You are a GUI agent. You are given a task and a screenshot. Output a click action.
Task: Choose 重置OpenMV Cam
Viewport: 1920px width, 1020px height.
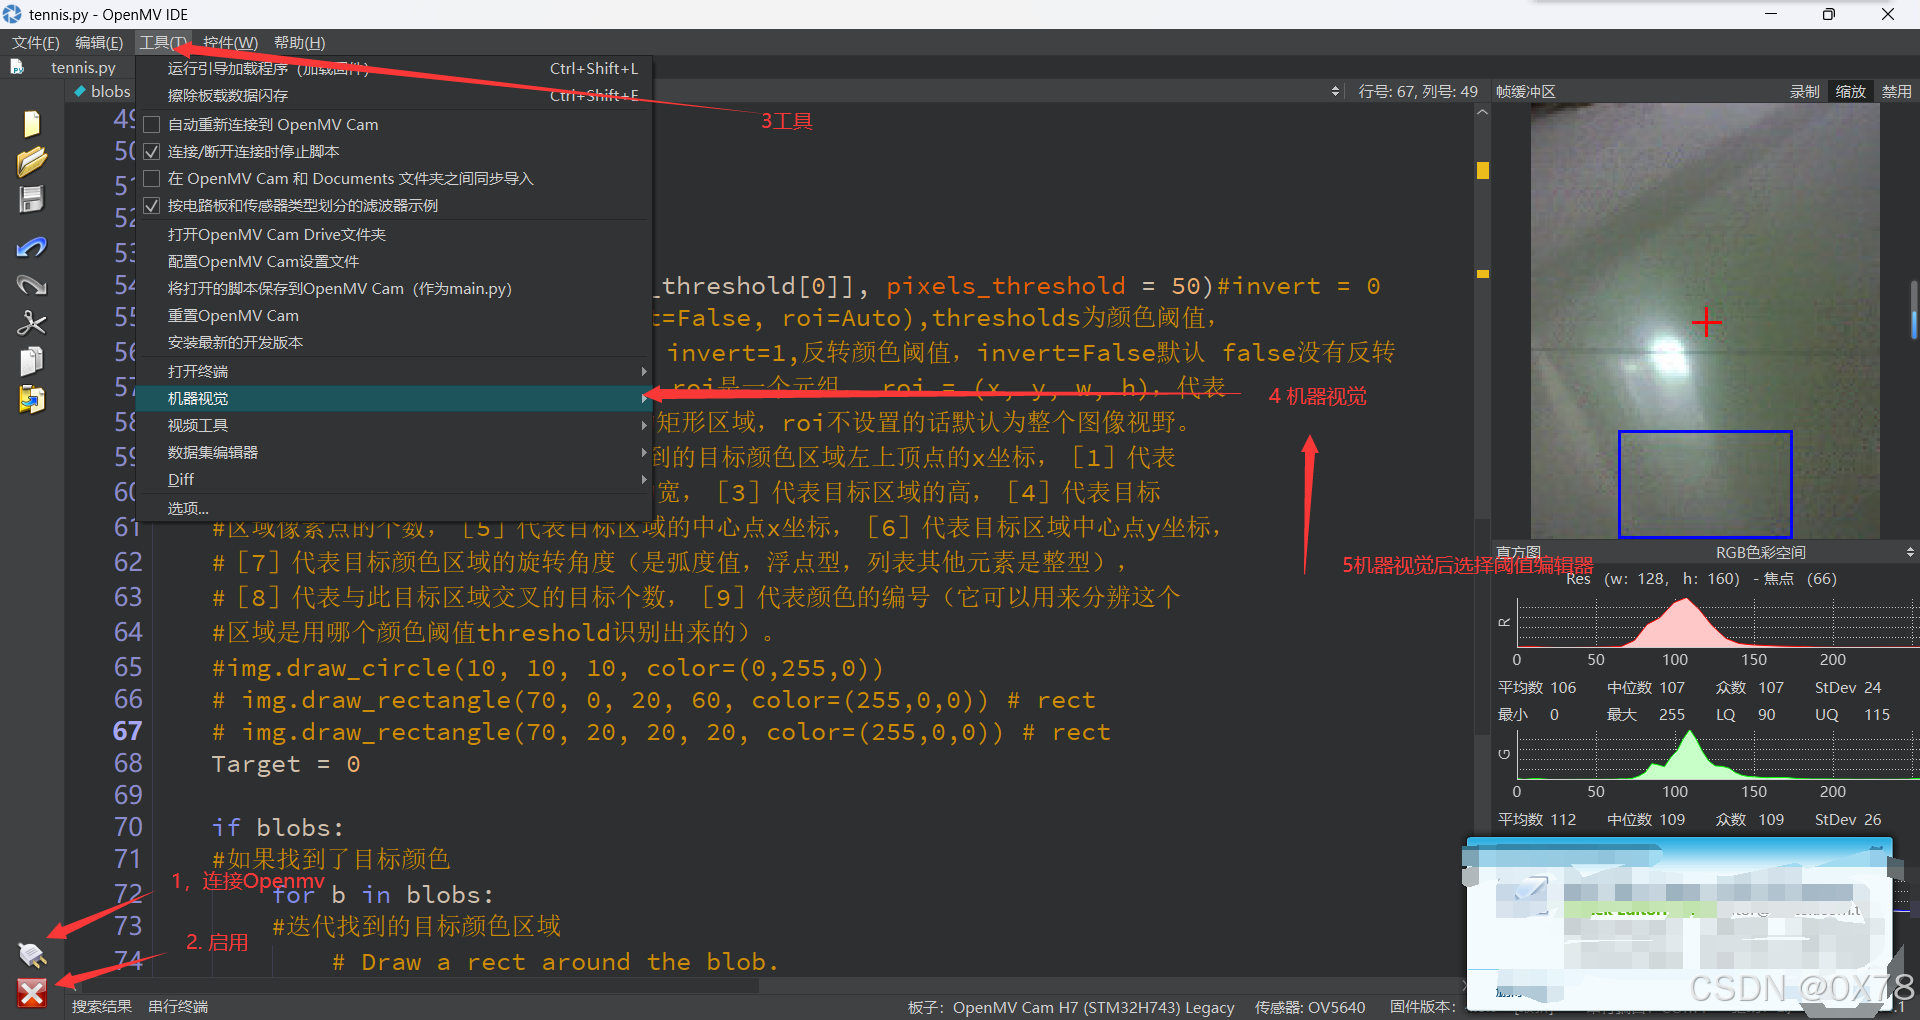tap(394, 315)
